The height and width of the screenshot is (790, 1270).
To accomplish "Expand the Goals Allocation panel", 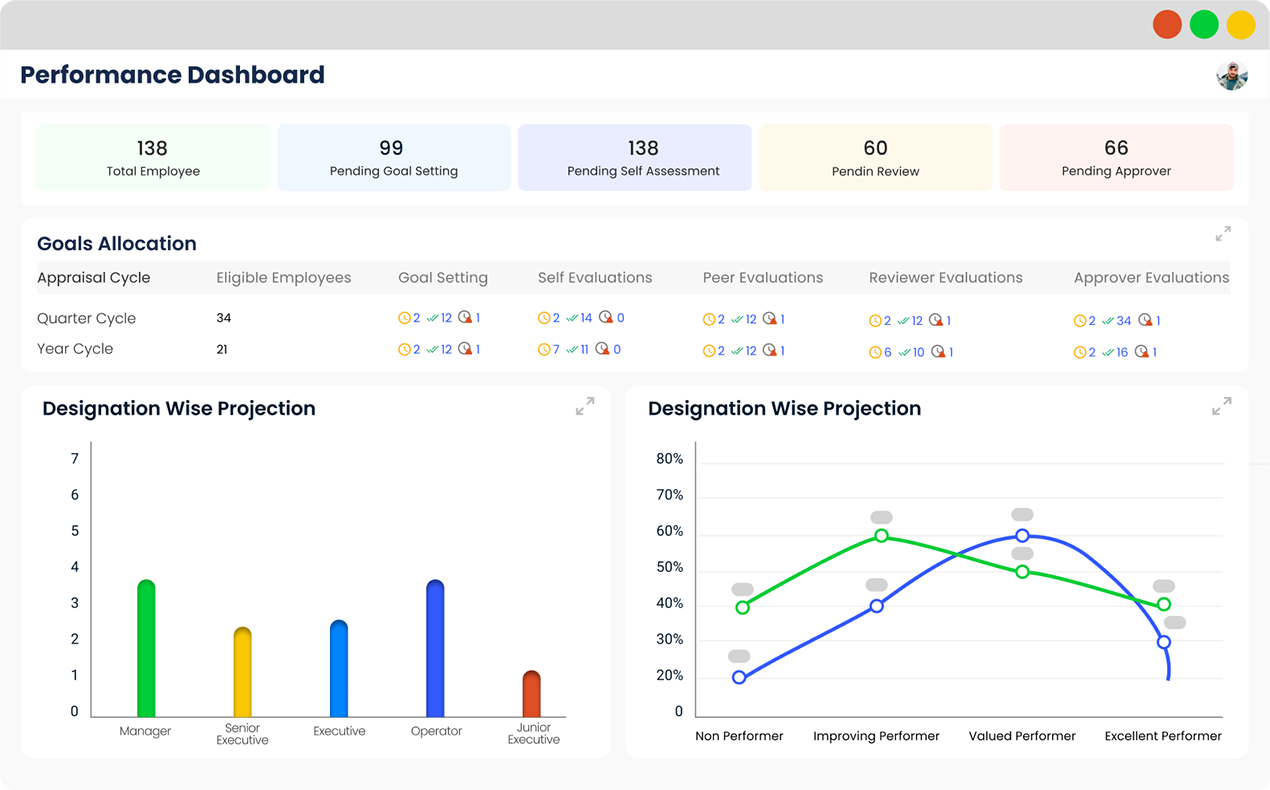I will point(1223,234).
